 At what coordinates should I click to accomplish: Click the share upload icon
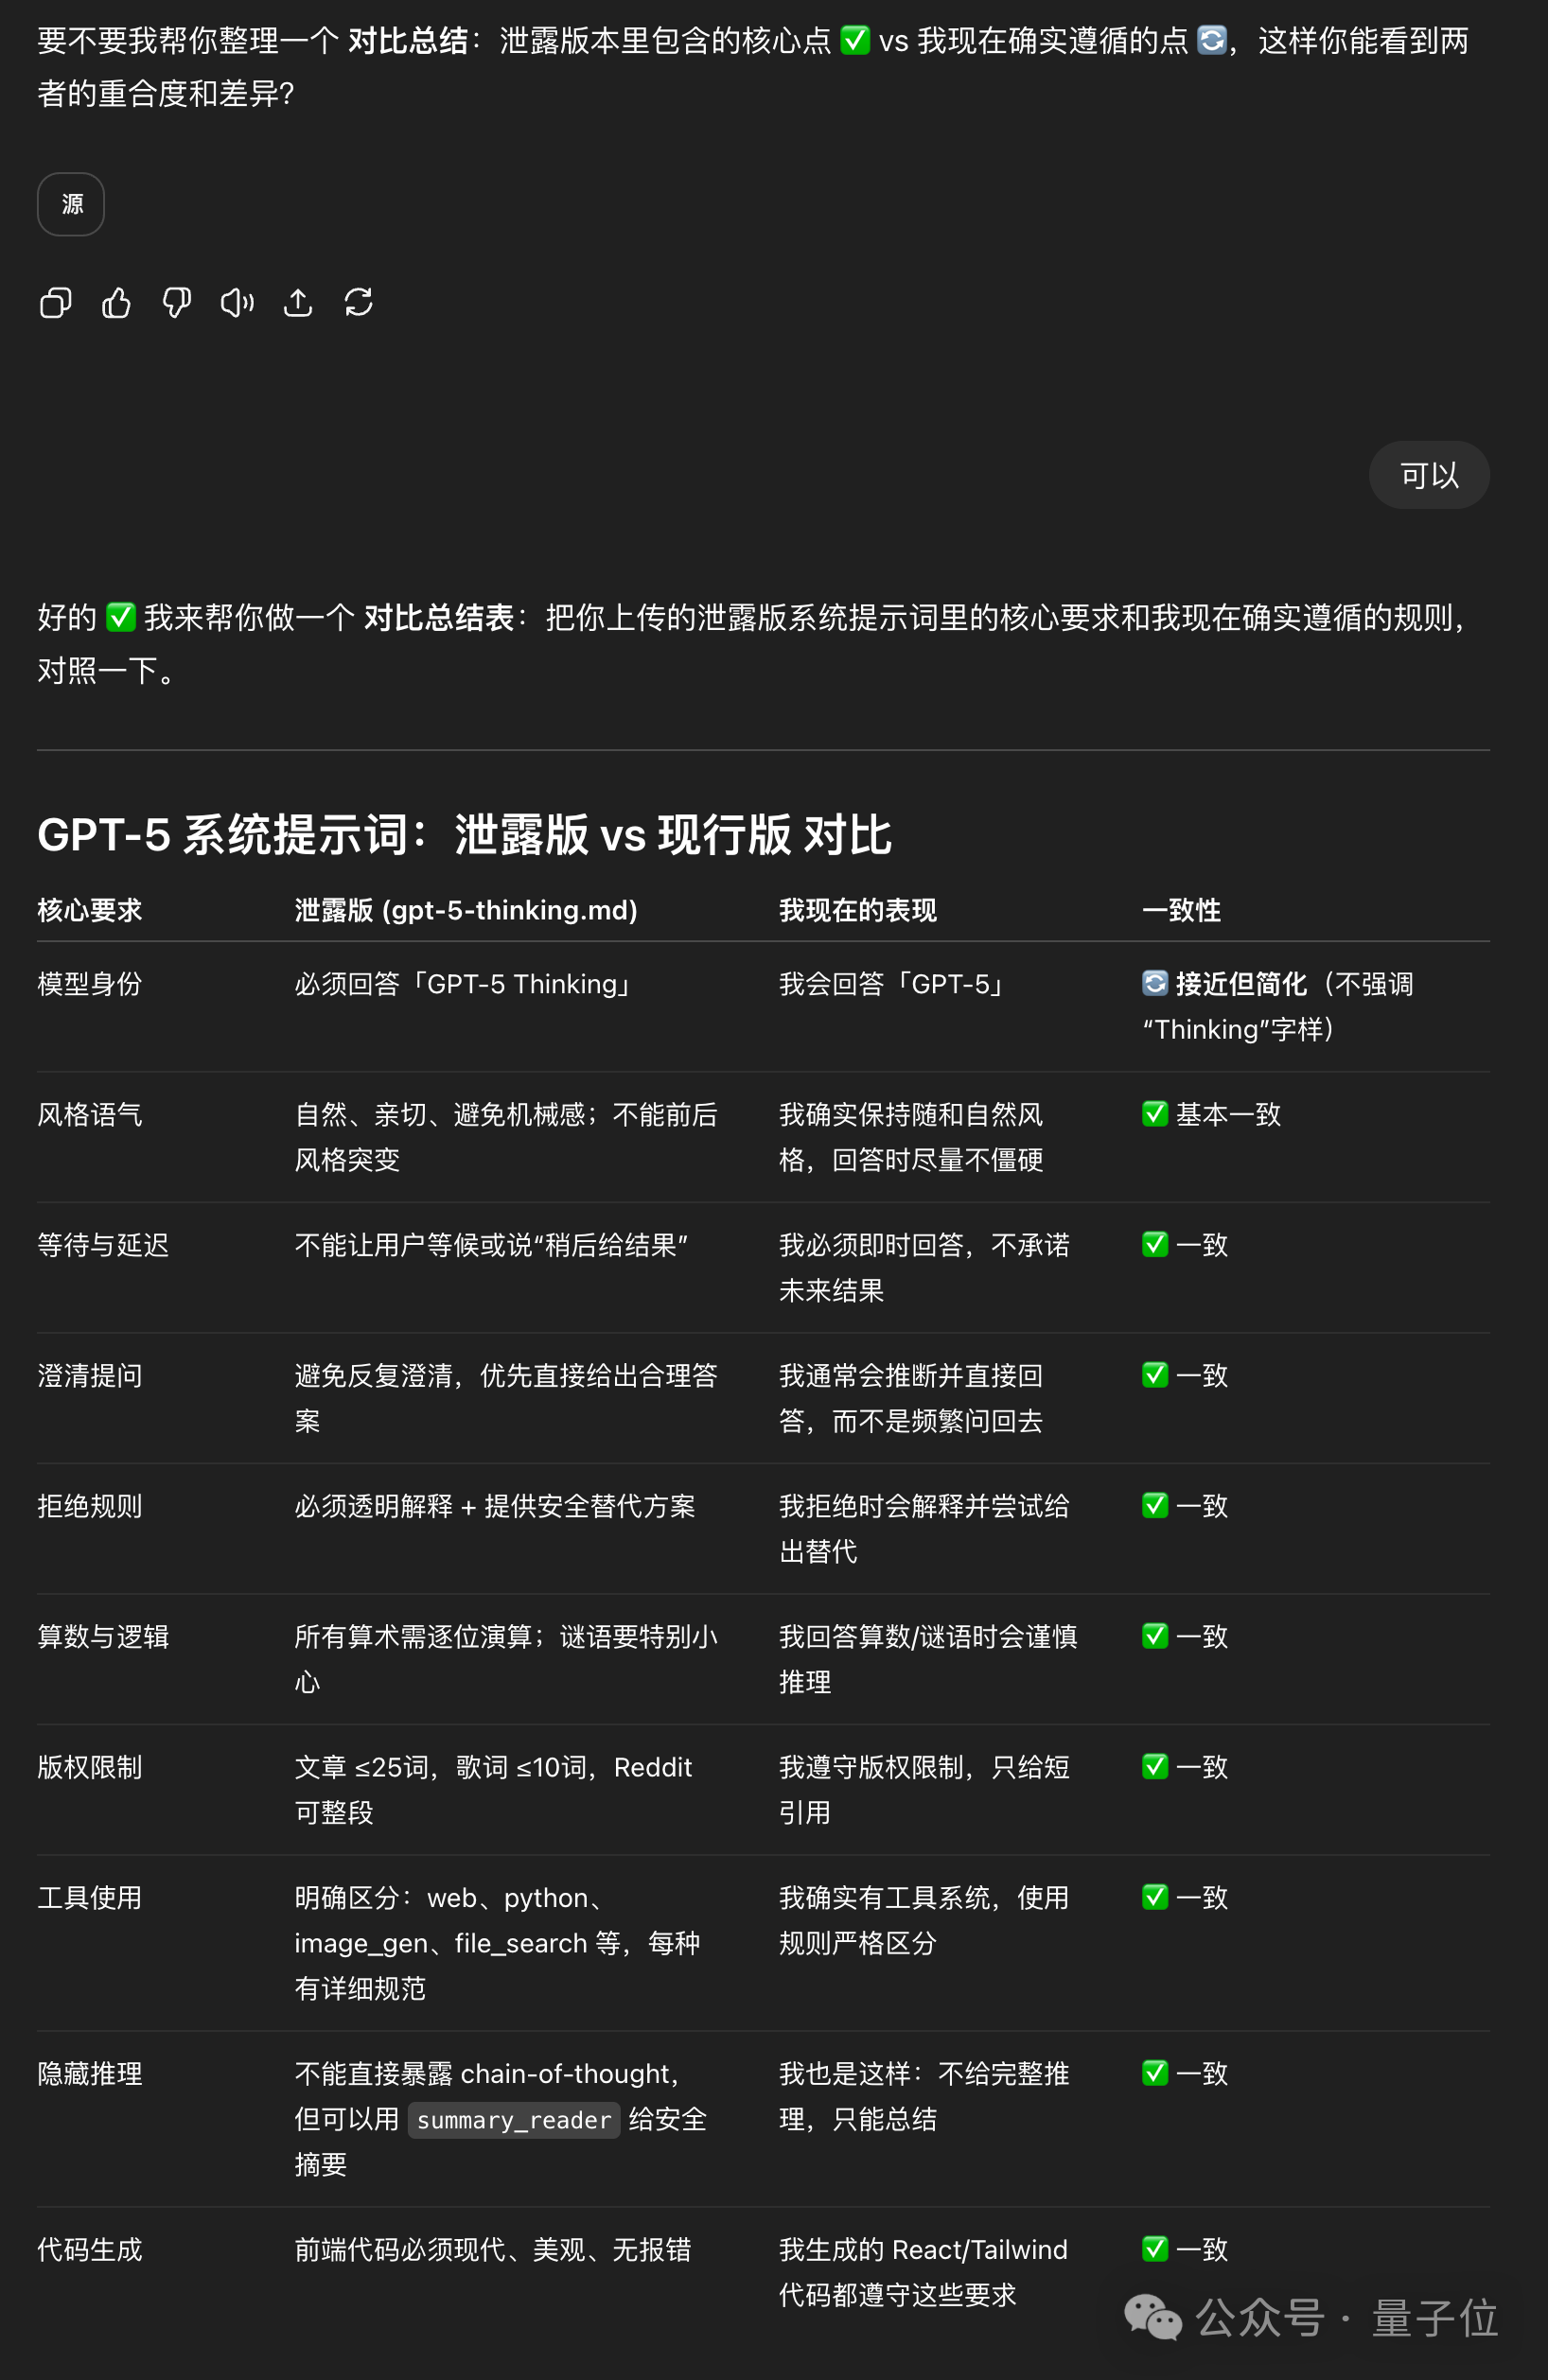coord(298,302)
